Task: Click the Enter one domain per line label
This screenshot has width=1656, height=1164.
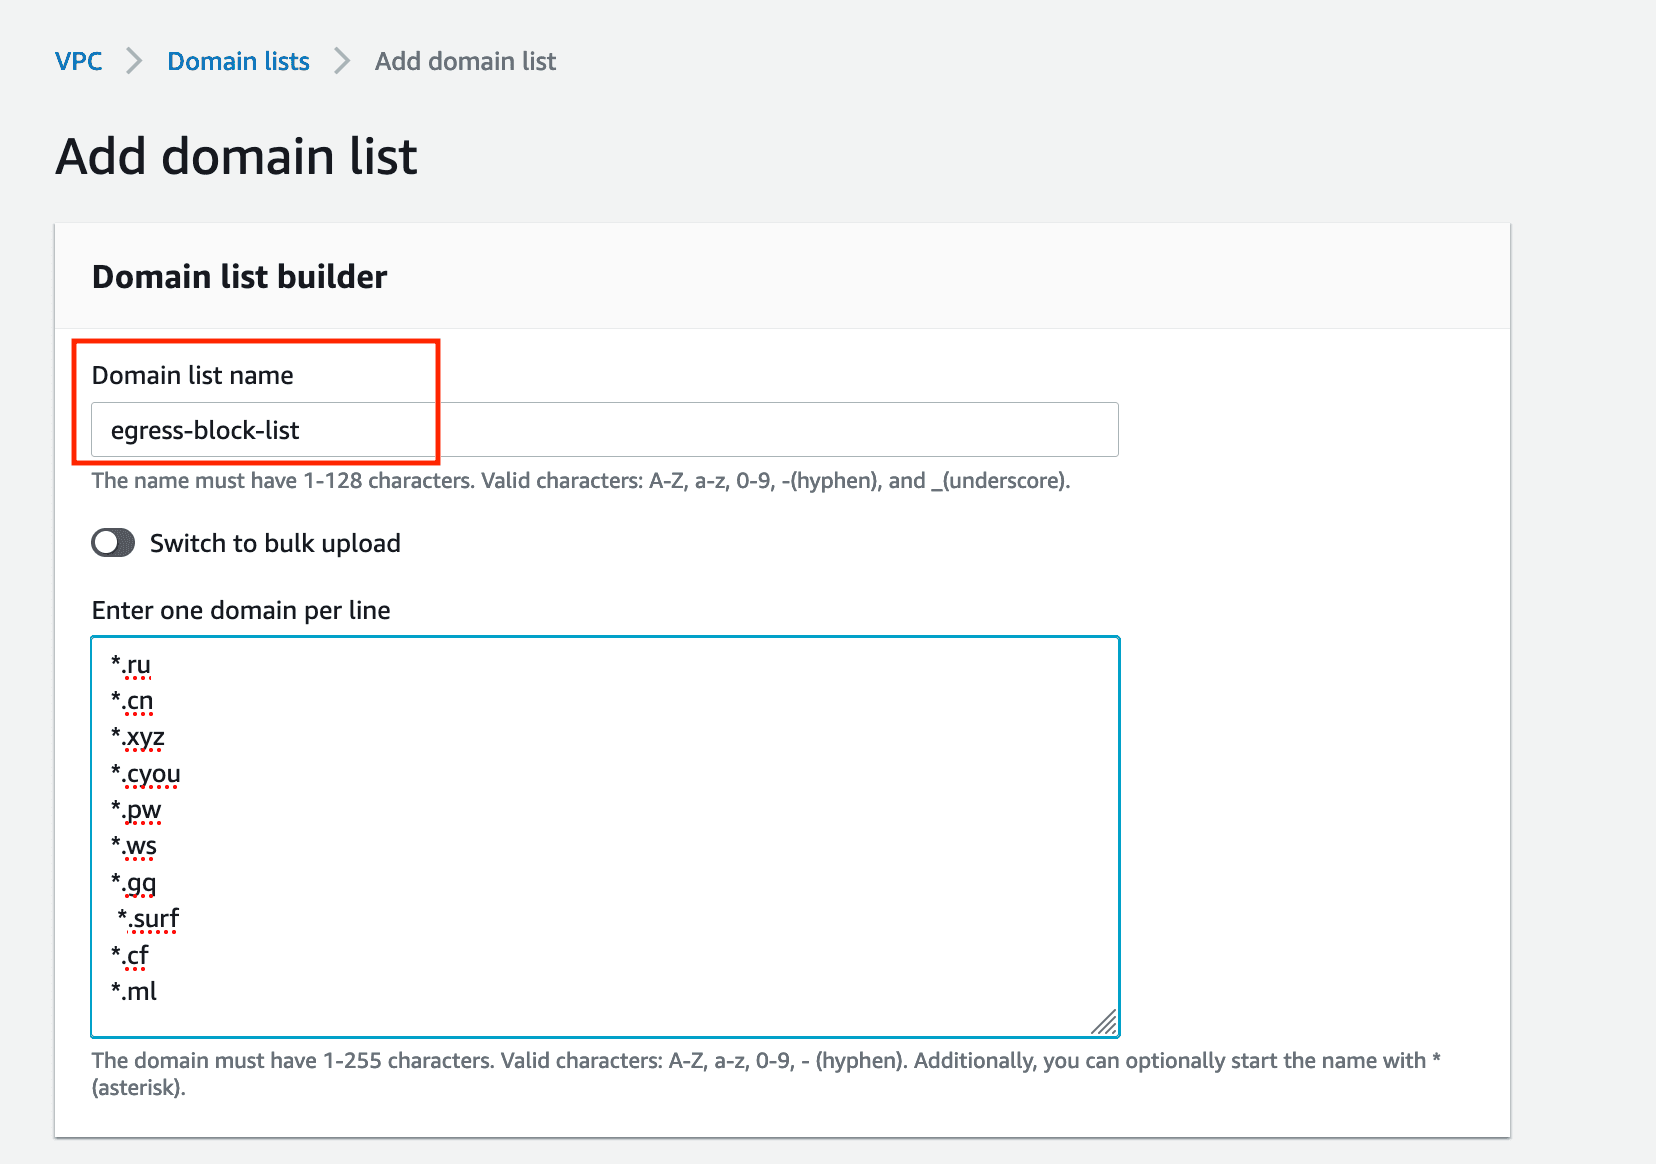Action: pos(241,610)
